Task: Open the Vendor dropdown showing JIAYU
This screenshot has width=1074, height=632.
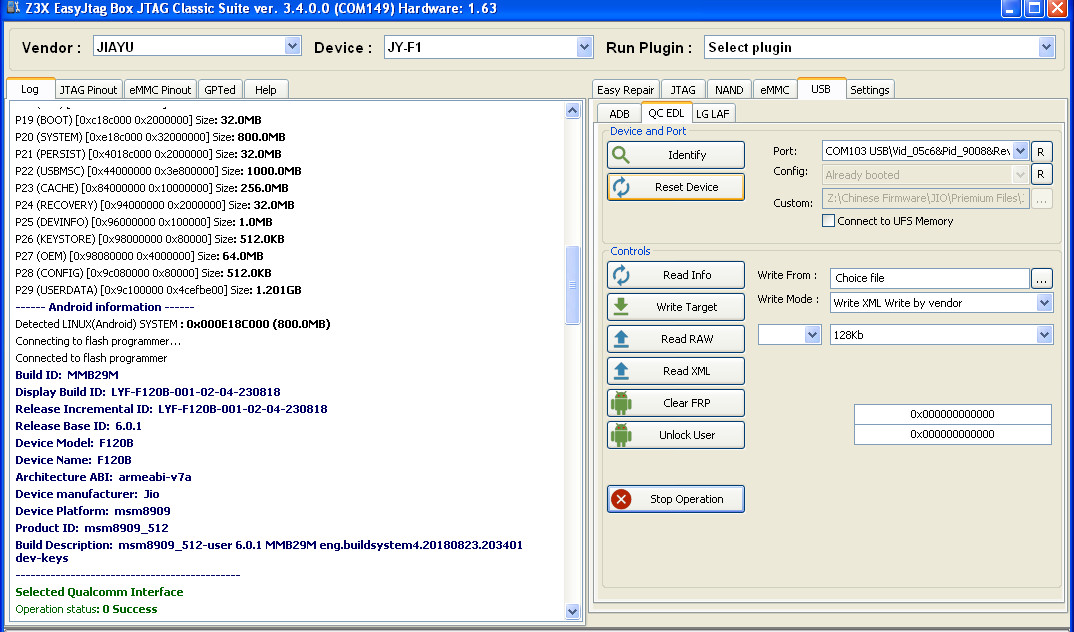Action: (292, 46)
